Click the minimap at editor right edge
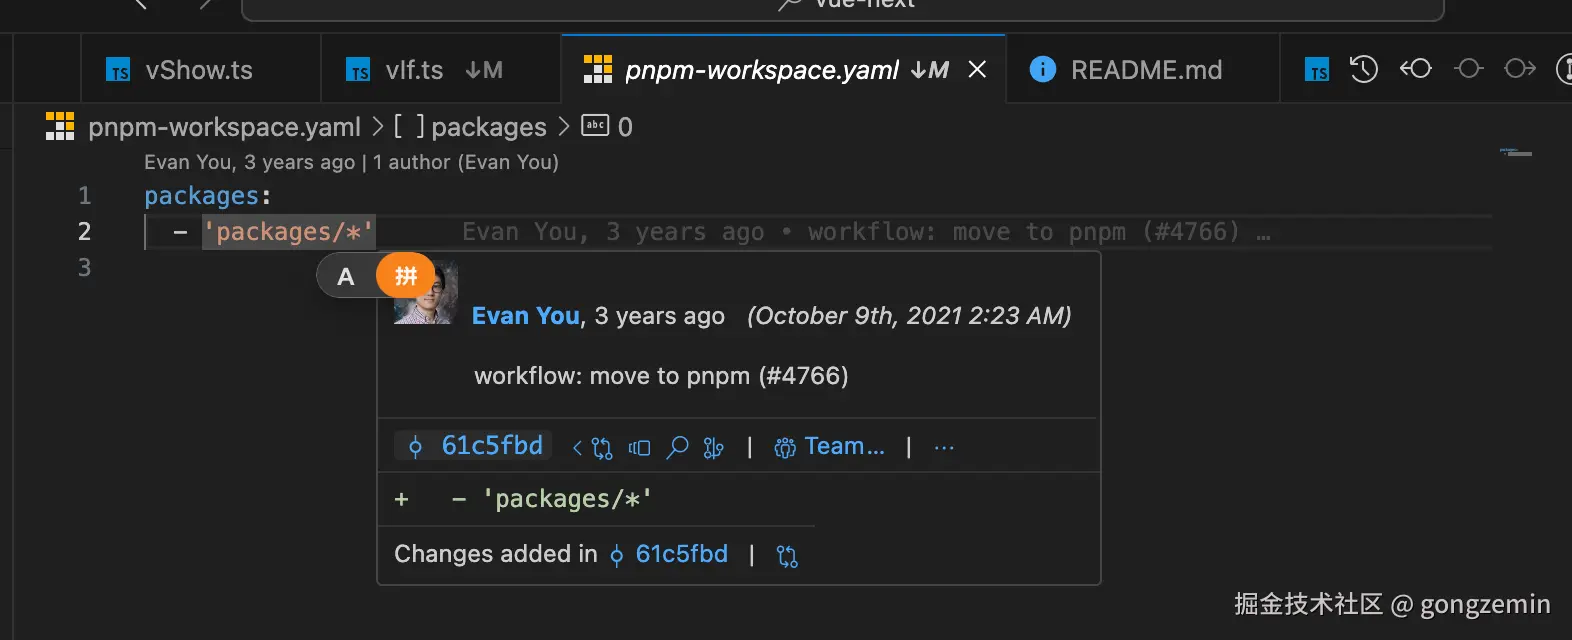The height and width of the screenshot is (640, 1572). [1516, 153]
